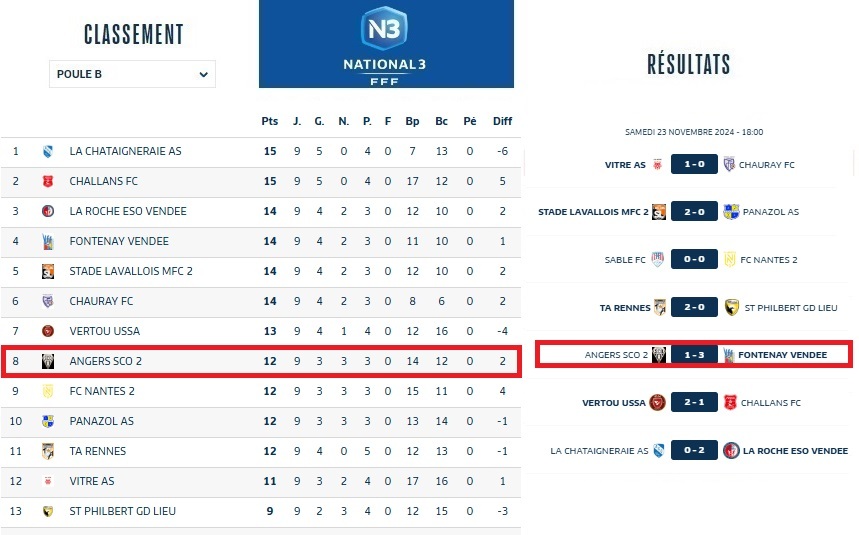The width and height of the screenshot is (859, 535).
Task: Open the Vitre AS 1-0 score box
Action: 694,164
